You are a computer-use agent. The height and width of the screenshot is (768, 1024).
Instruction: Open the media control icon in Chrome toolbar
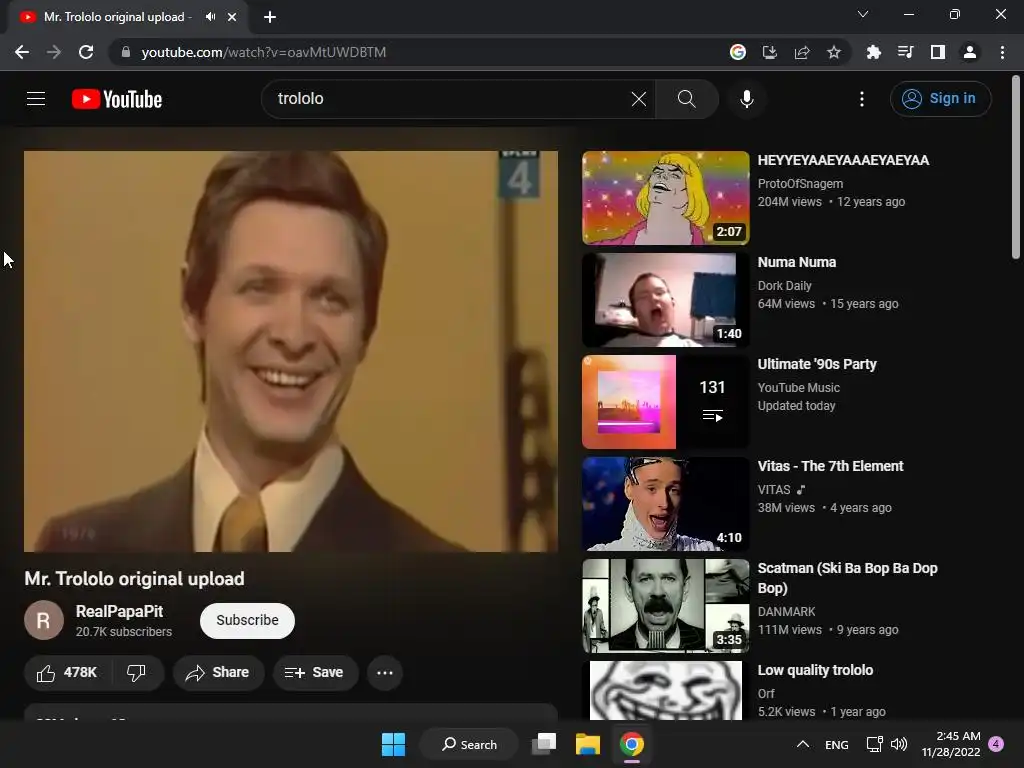tap(906, 52)
